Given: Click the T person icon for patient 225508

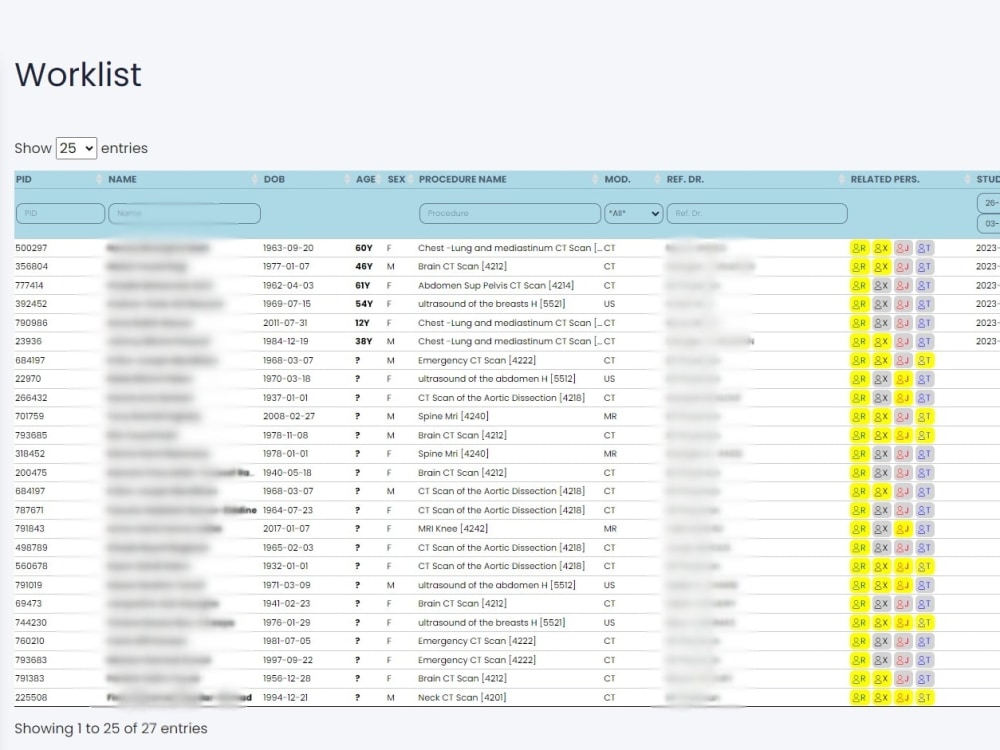Looking at the screenshot, I should tap(922, 697).
